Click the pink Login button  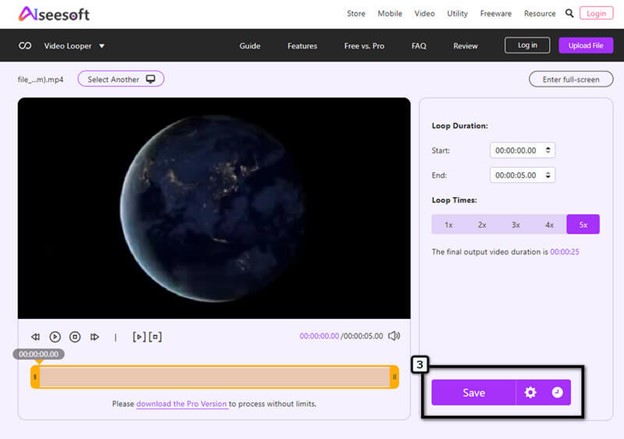pos(596,14)
